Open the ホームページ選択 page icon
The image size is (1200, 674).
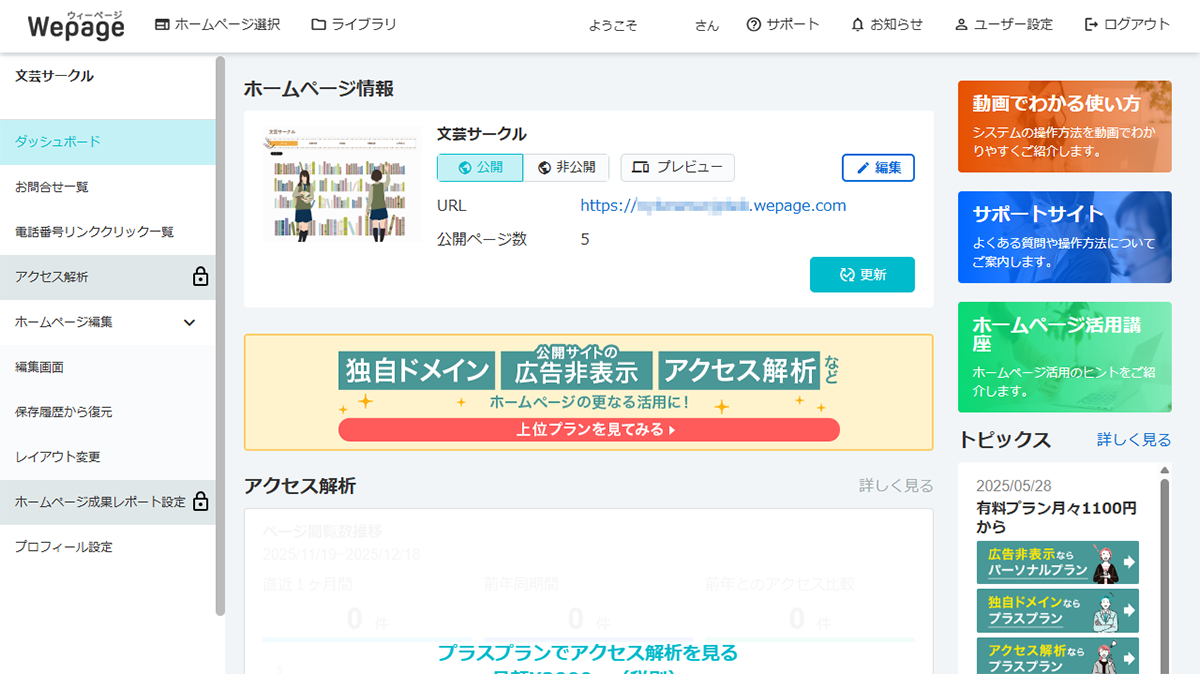point(162,25)
